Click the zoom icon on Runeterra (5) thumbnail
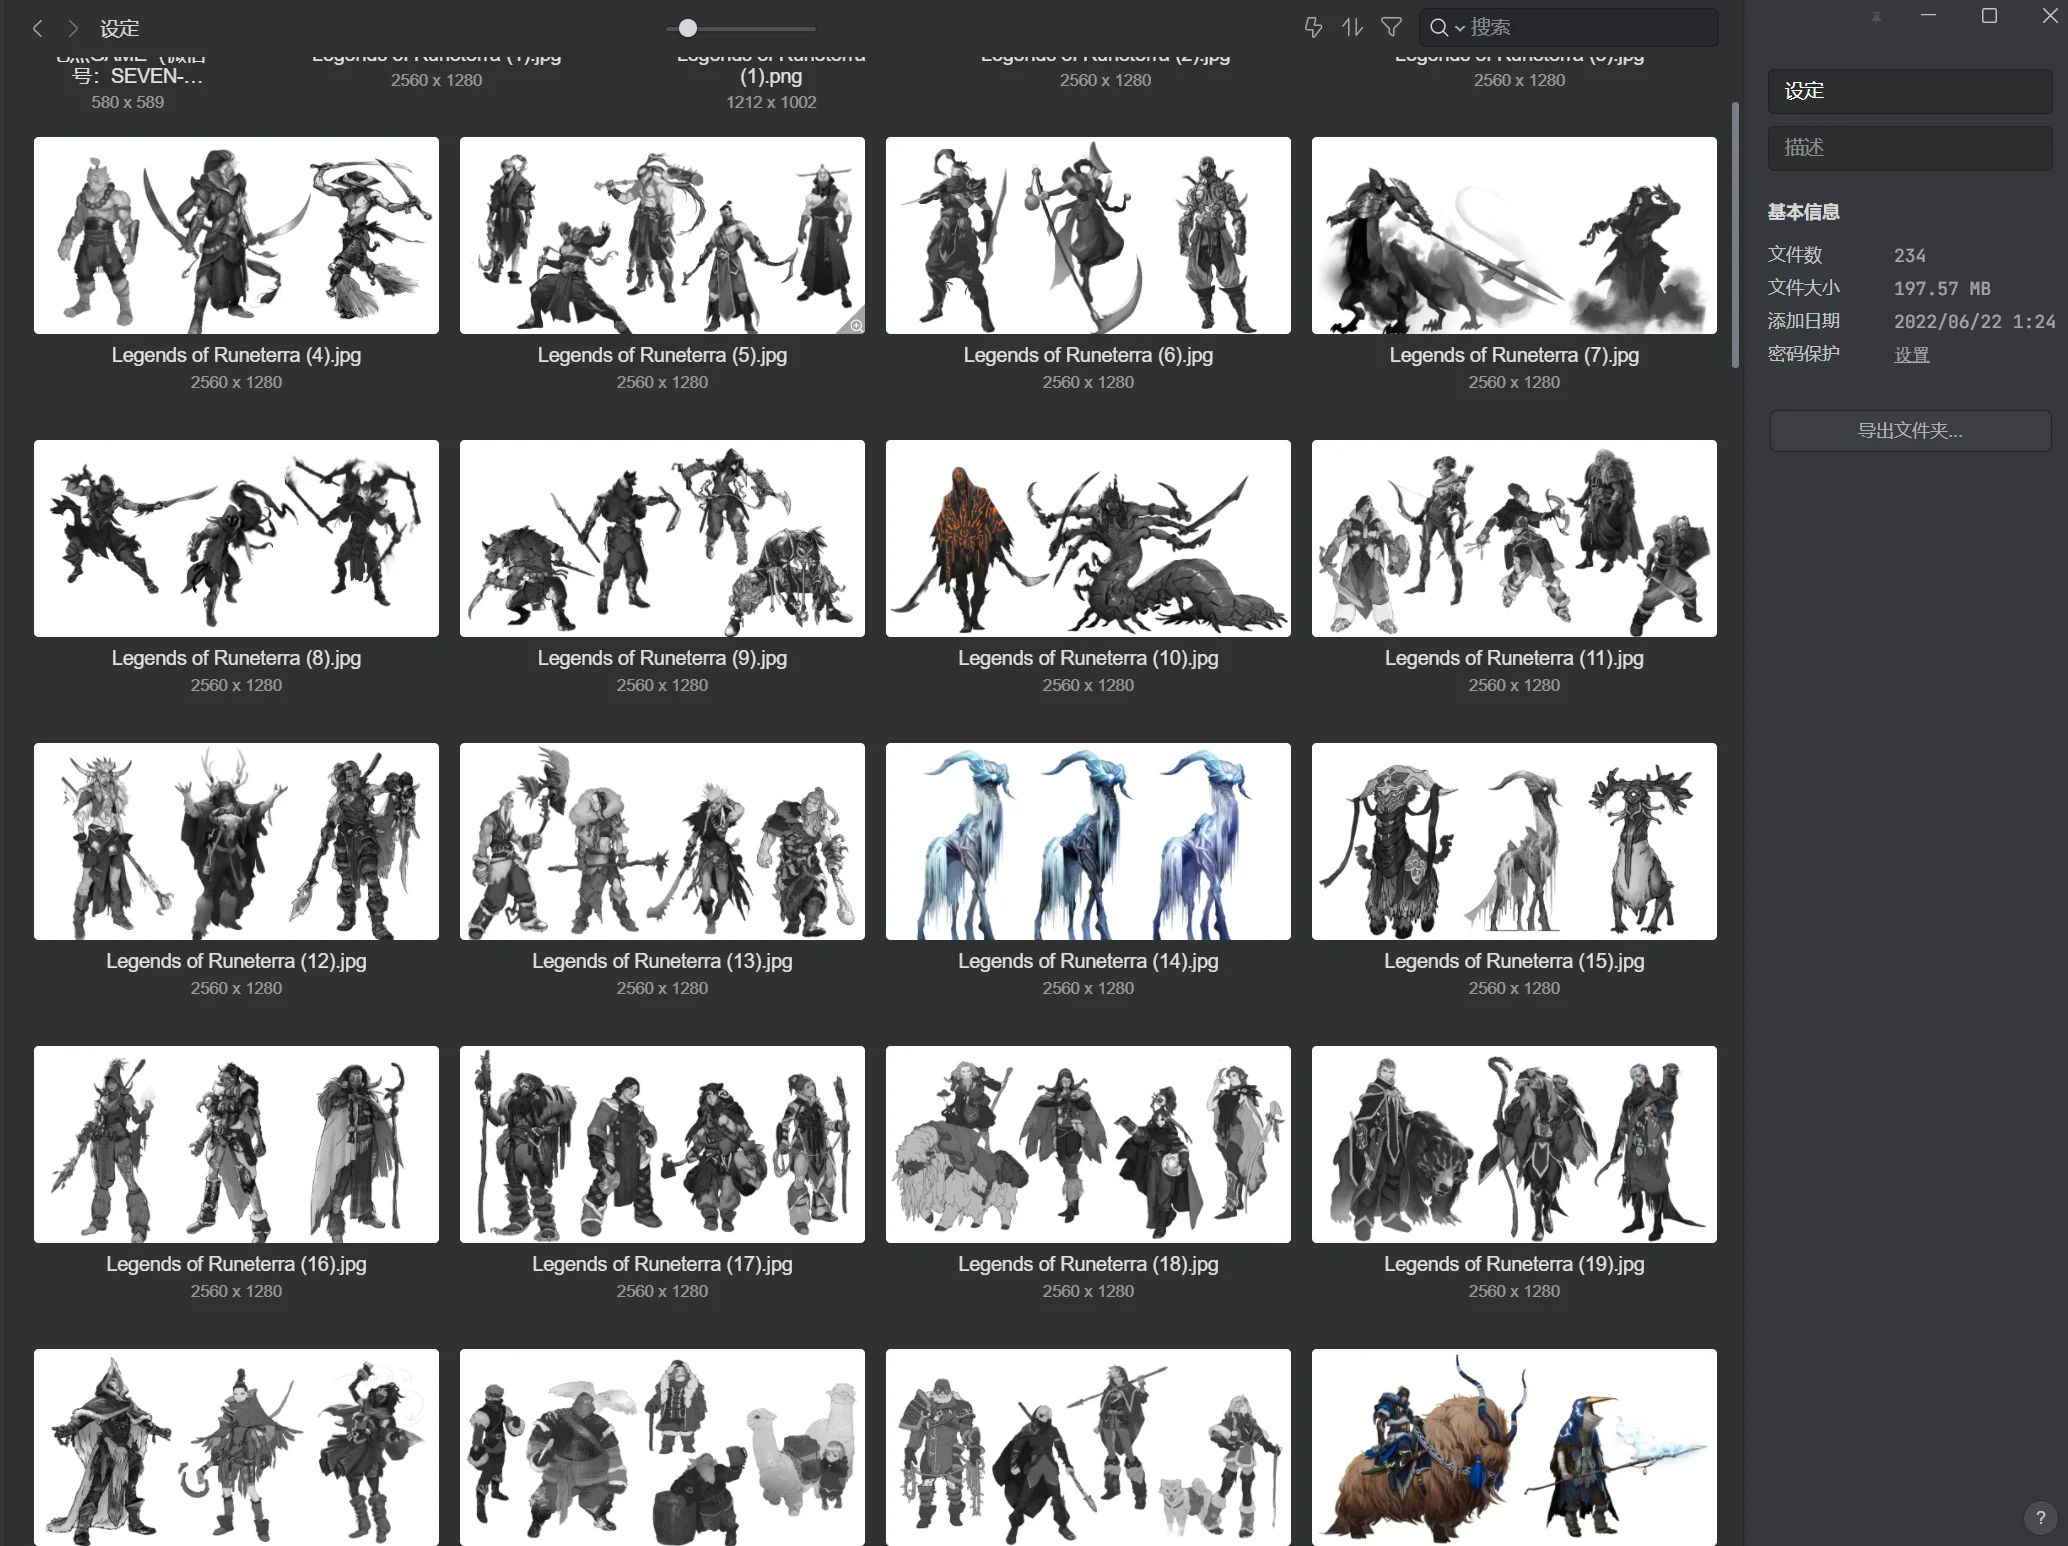The width and height of the screenshot is (2068, 1546). [x=856, y=325]
